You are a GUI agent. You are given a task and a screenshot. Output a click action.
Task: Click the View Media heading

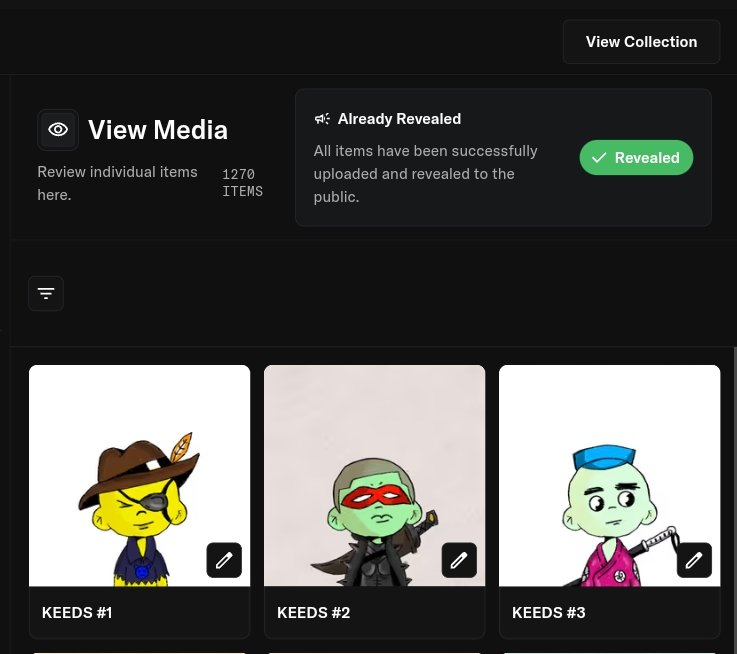pos(158,130)
